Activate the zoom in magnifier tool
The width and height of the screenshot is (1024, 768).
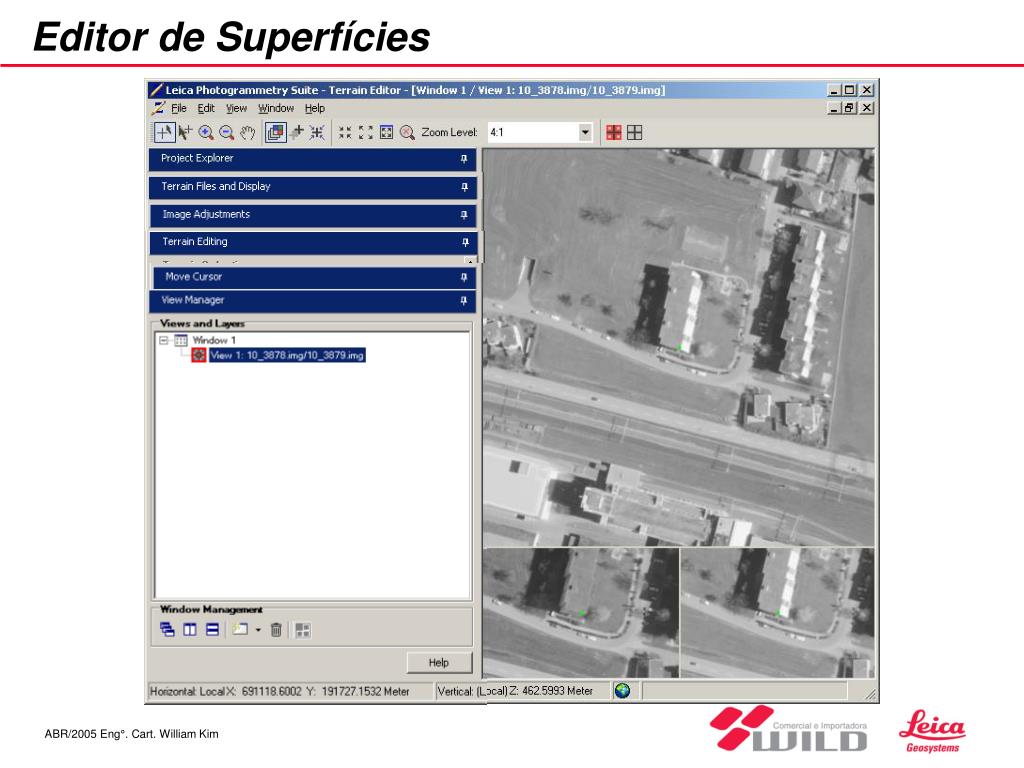[206, 133]
